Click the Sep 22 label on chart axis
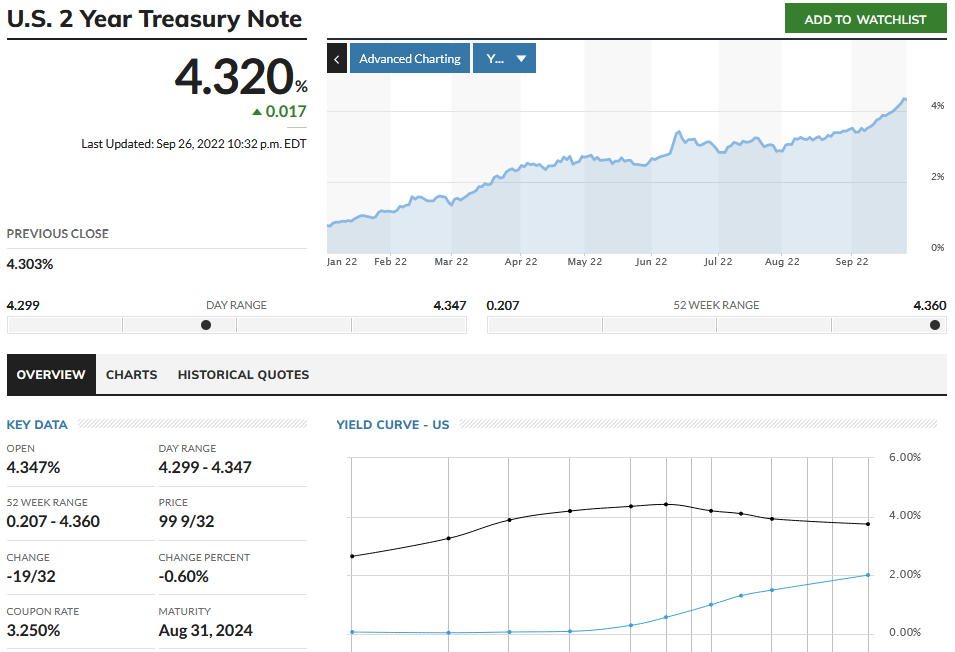955x652 pixels. coord(851,262)
